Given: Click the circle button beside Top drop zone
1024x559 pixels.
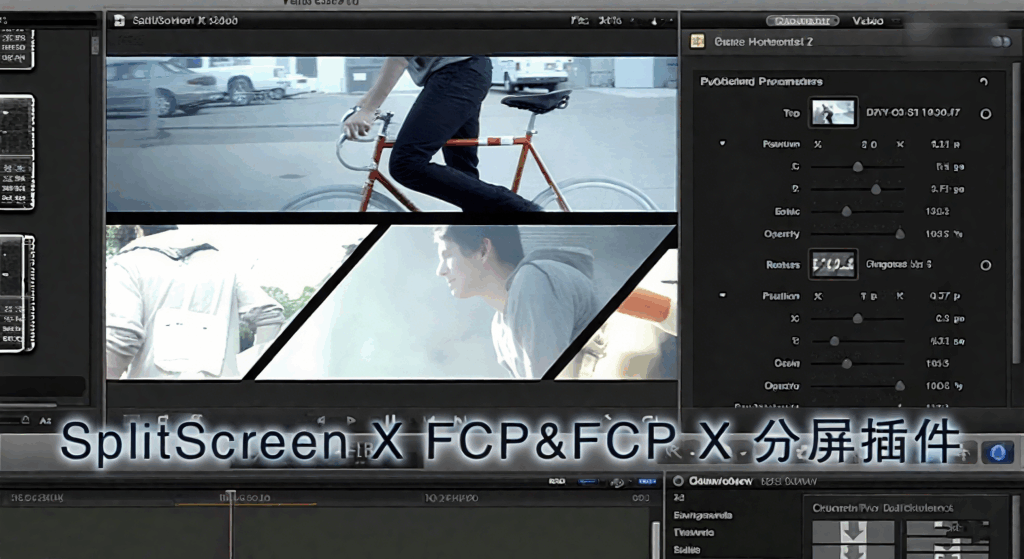Looking at the screenshot, I should (x=985, y=114).
